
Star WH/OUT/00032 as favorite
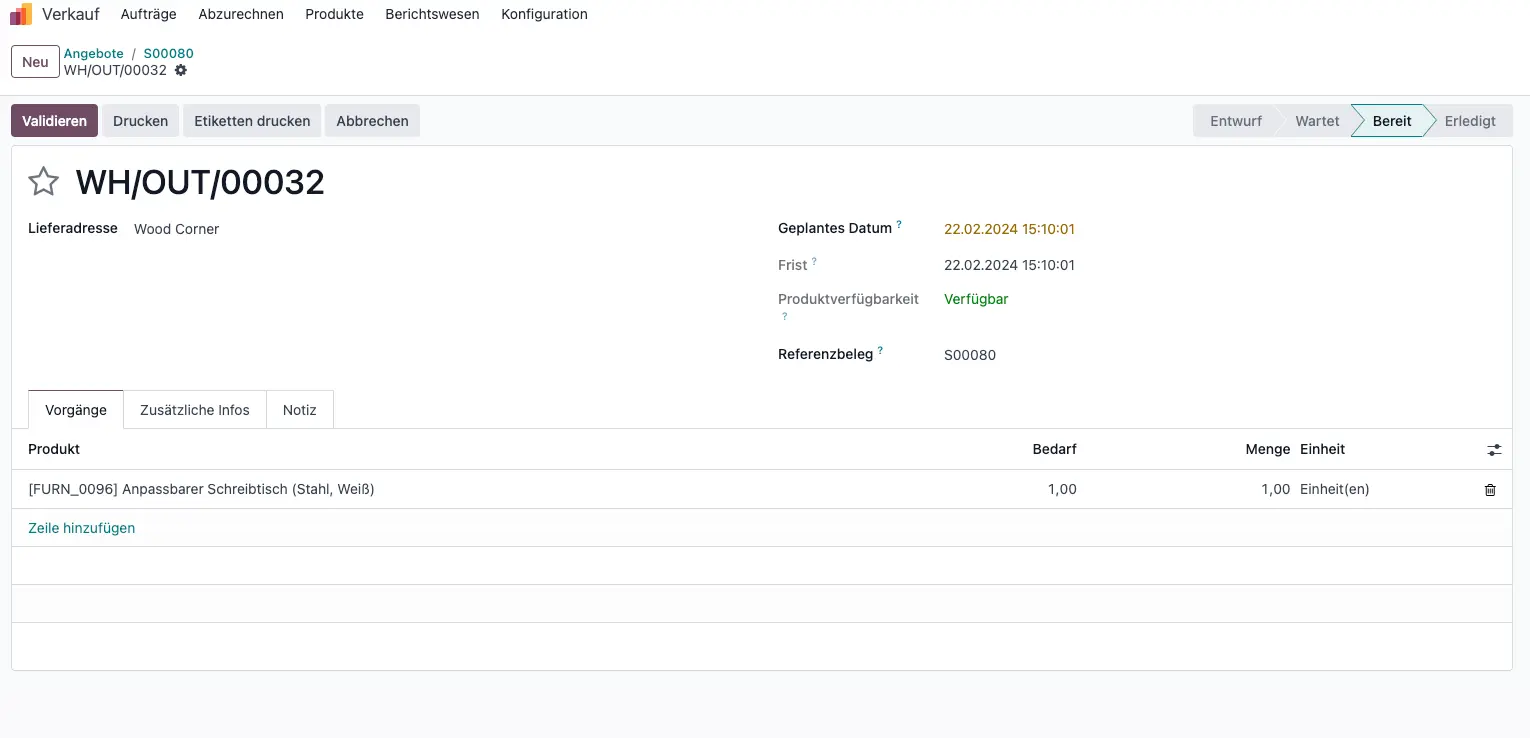[43, 182]
